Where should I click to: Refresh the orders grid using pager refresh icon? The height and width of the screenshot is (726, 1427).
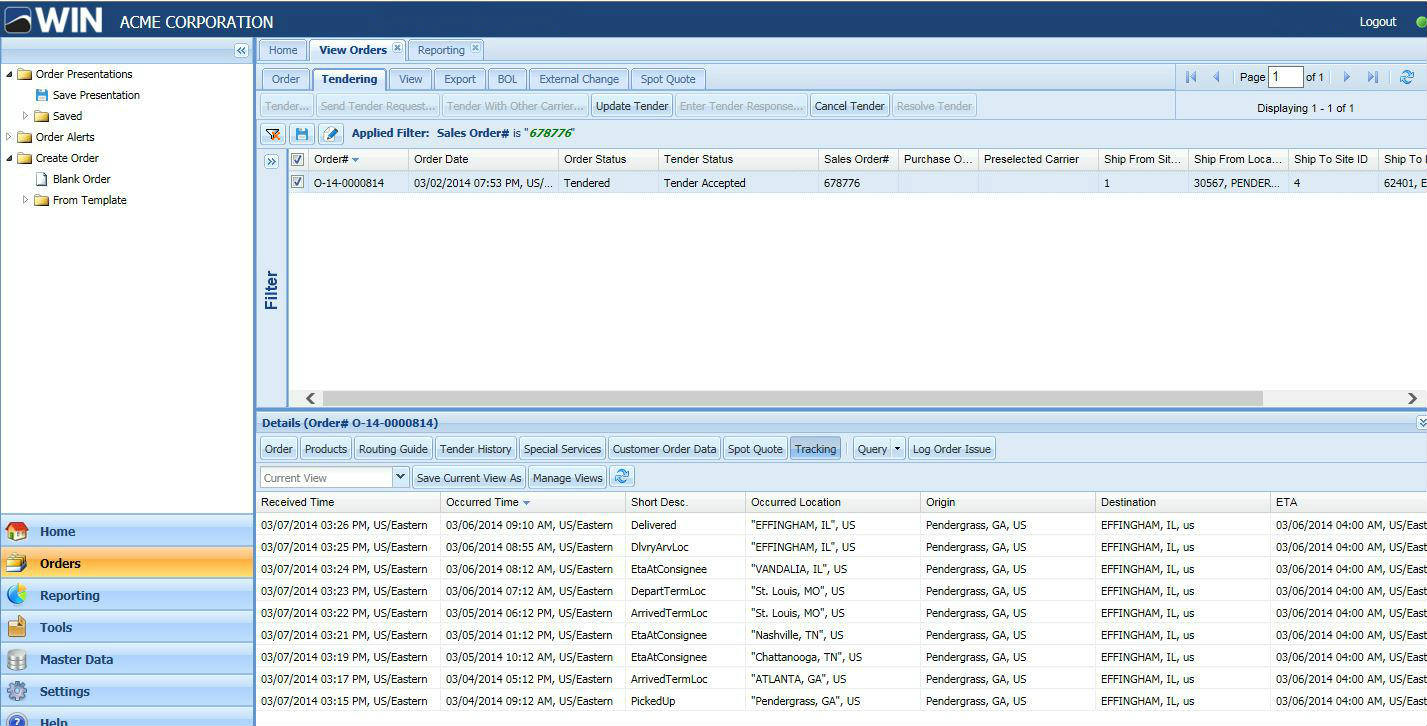pyautogui.click(x=1406, y=77)
